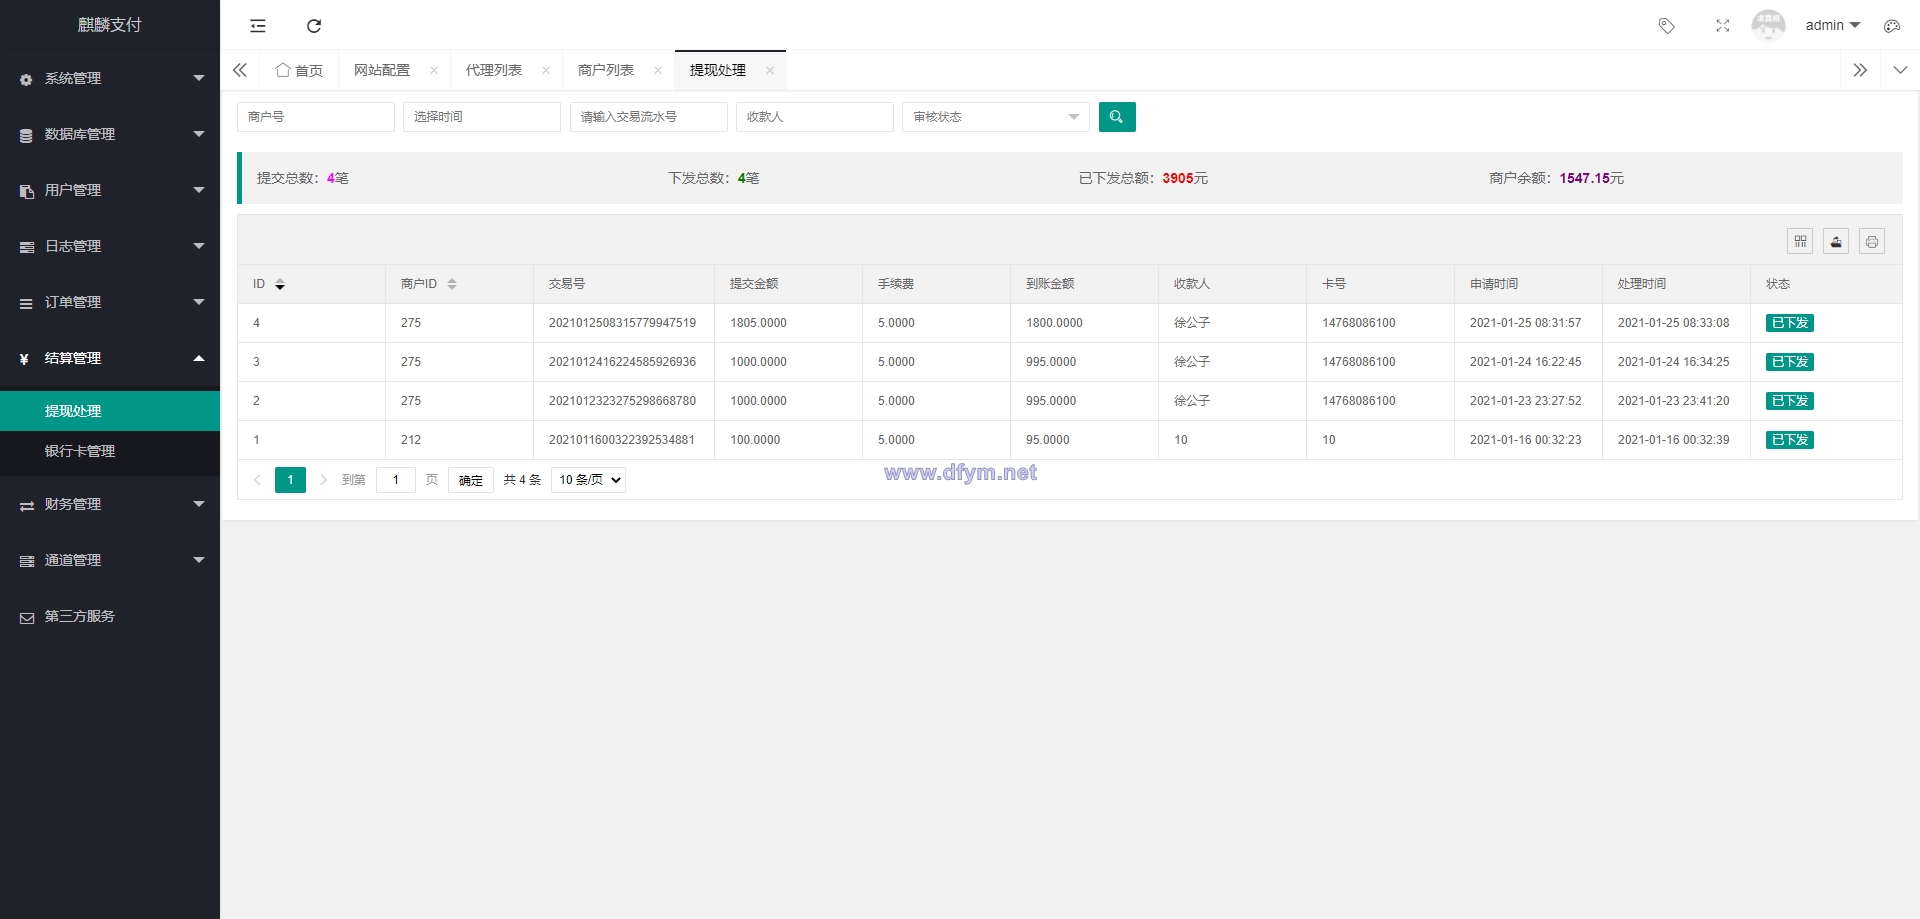The width and height of the screenshot is (1920, 919).
Task: Toggle fullscreen mode icon
Action: coord(1722,26)
